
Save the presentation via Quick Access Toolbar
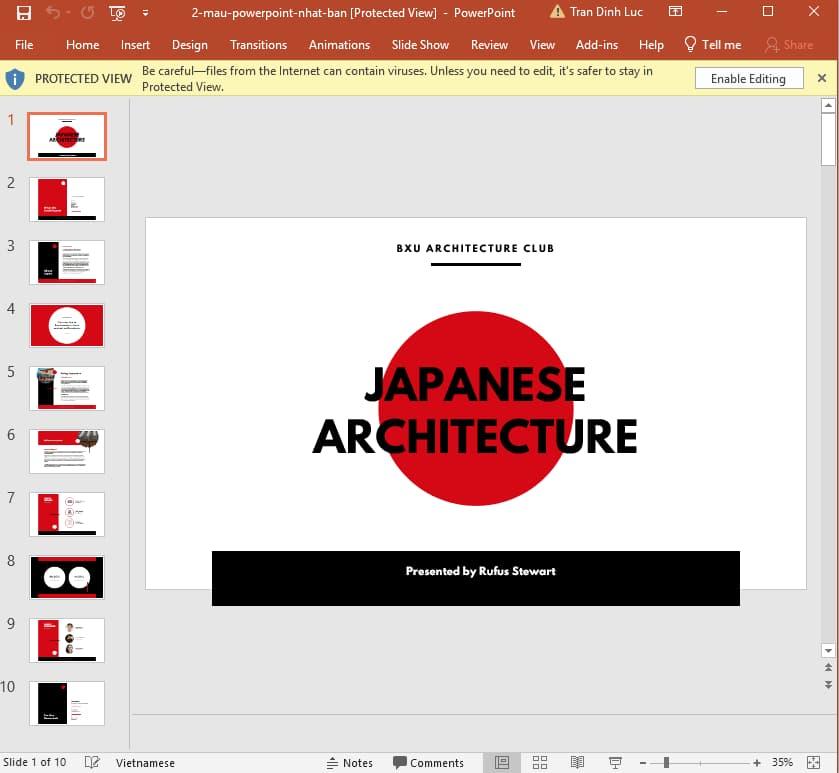point(24,12)
